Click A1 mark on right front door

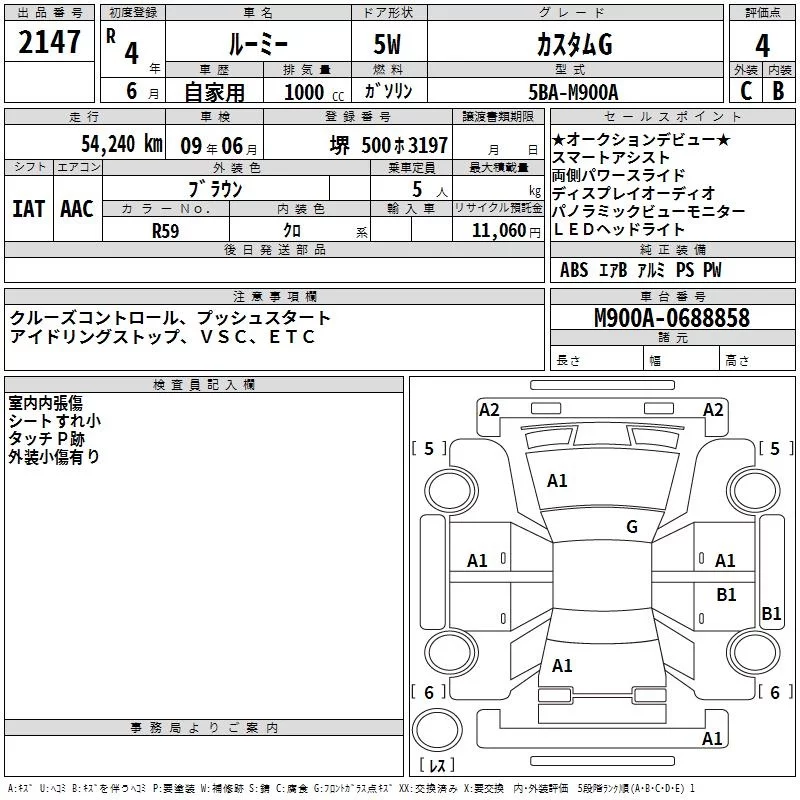pos(725,561)
